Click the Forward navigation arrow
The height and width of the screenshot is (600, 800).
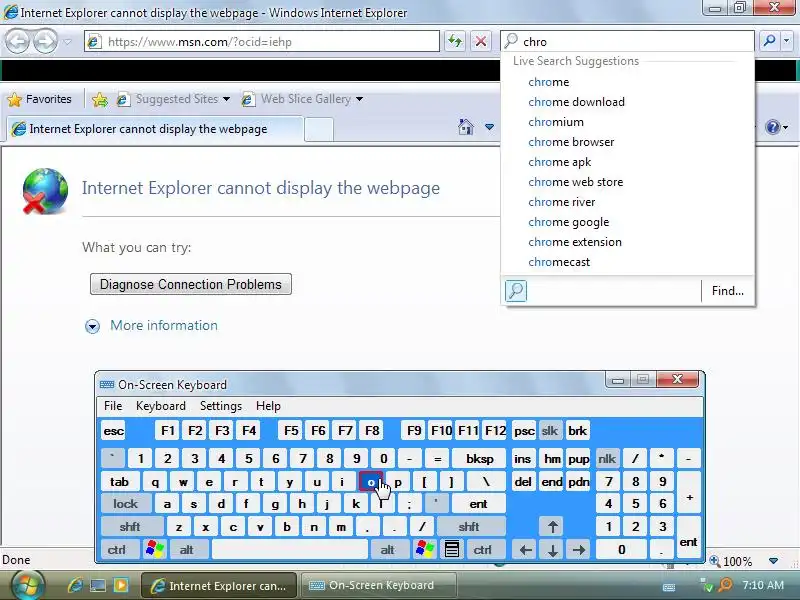[x=45, y=41]
